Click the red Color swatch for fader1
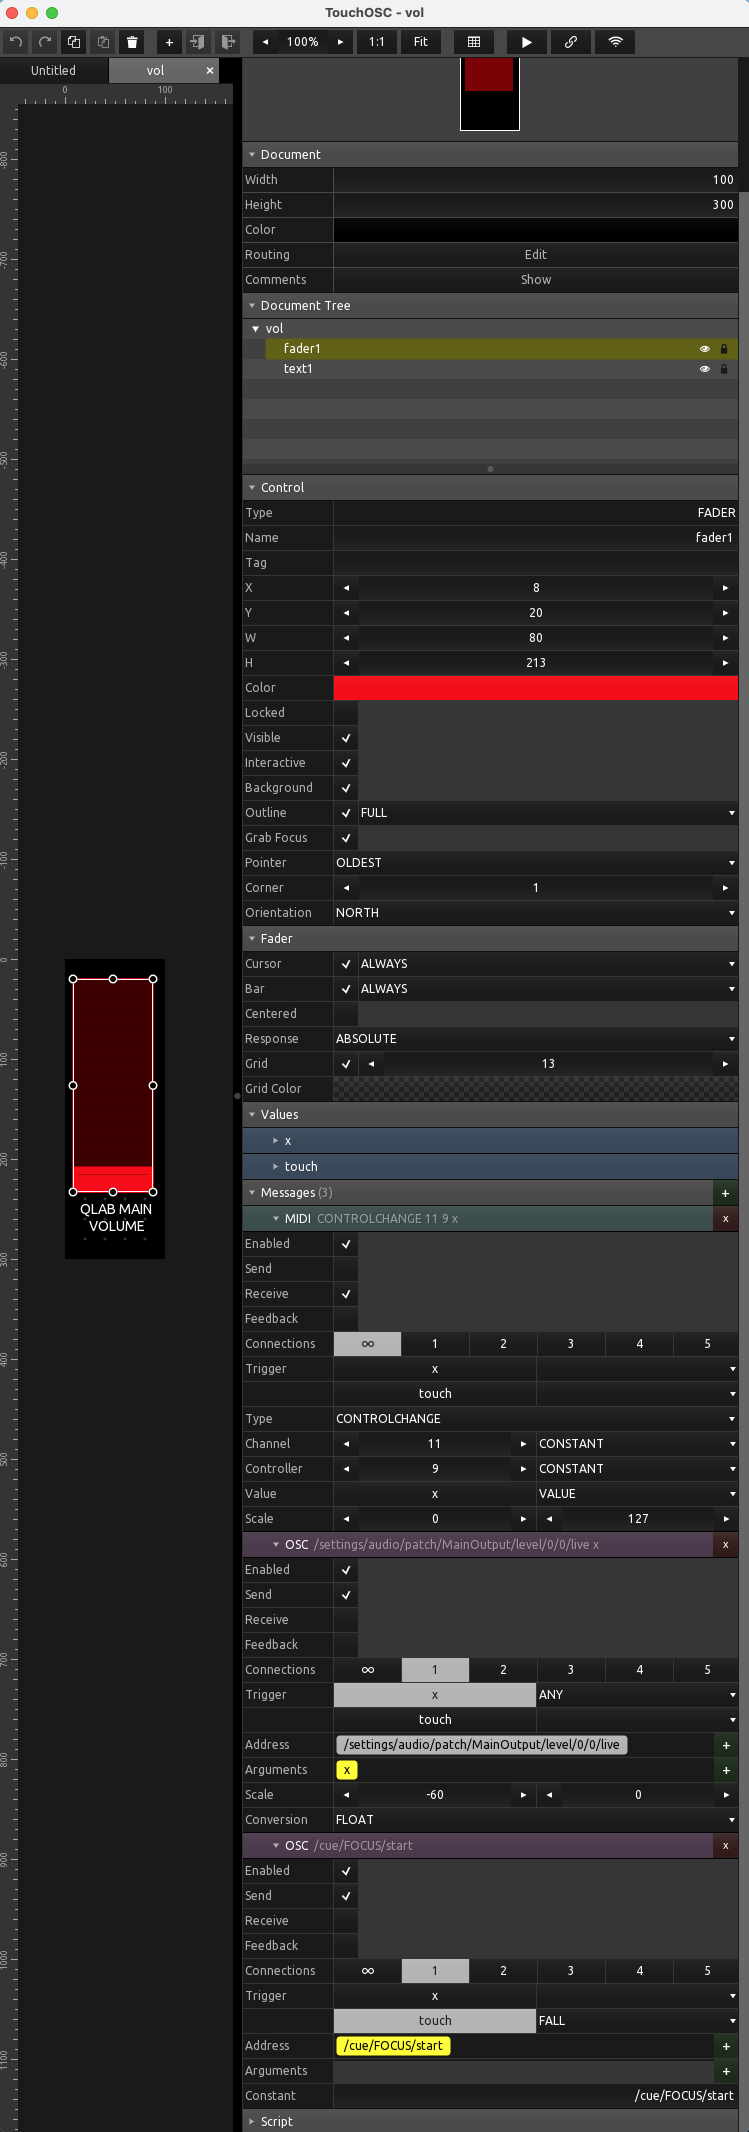749x2132 pixels. click(535, 688)
